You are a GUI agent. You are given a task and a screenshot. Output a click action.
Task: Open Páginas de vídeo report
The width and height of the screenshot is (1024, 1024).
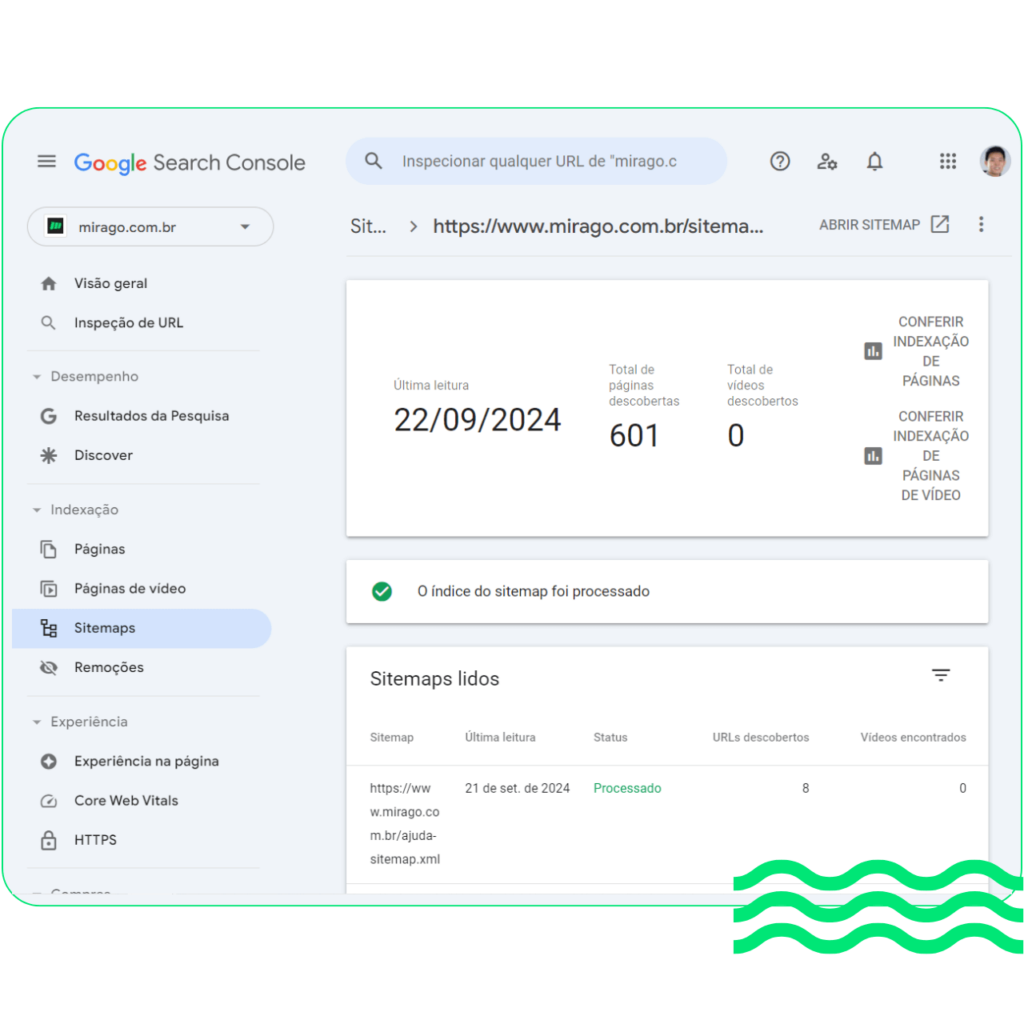point(130,588)
